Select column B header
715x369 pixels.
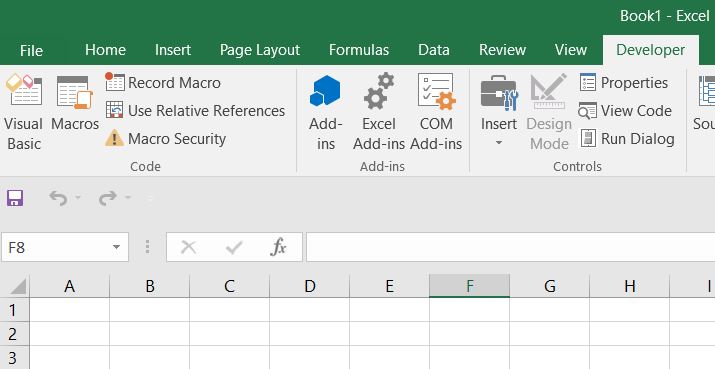pyautogui.click(x=150, y=286)
